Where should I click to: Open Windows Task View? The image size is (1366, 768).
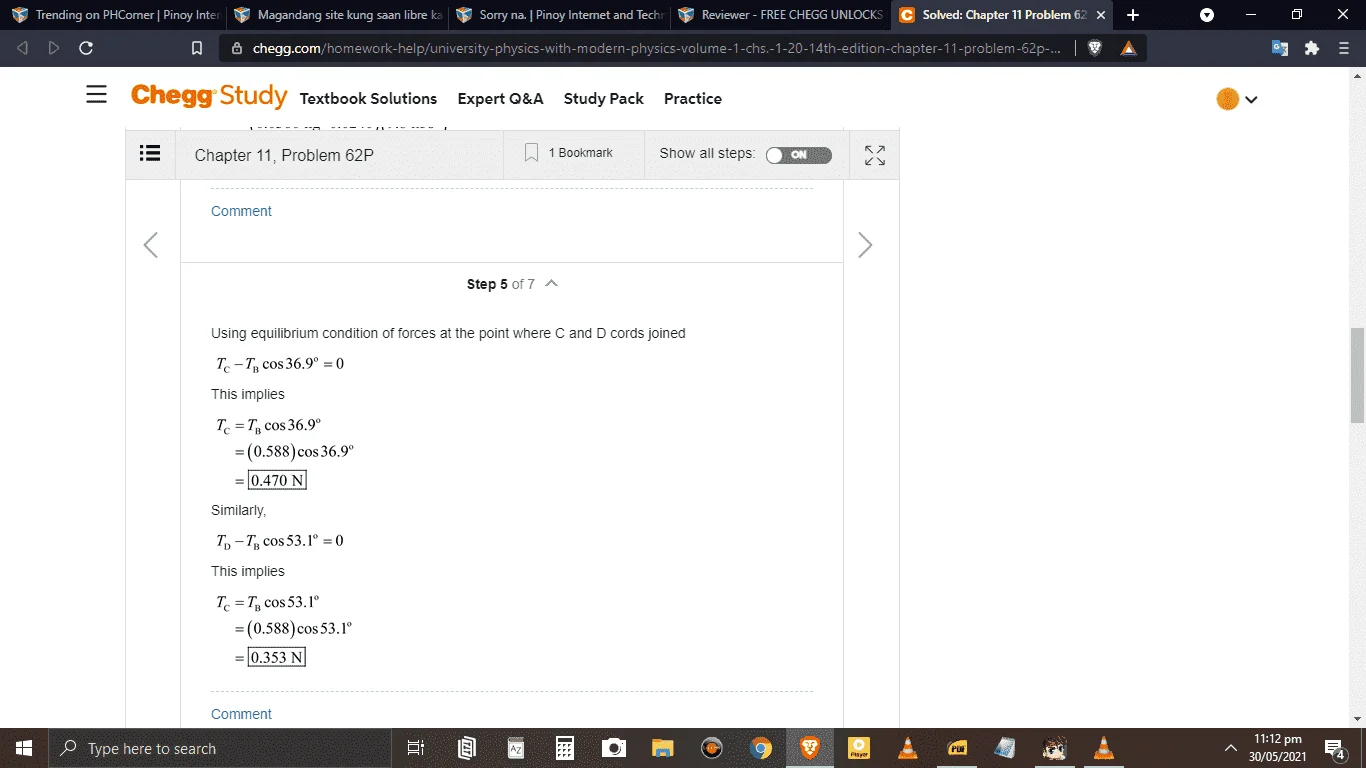tap(416, 748)
